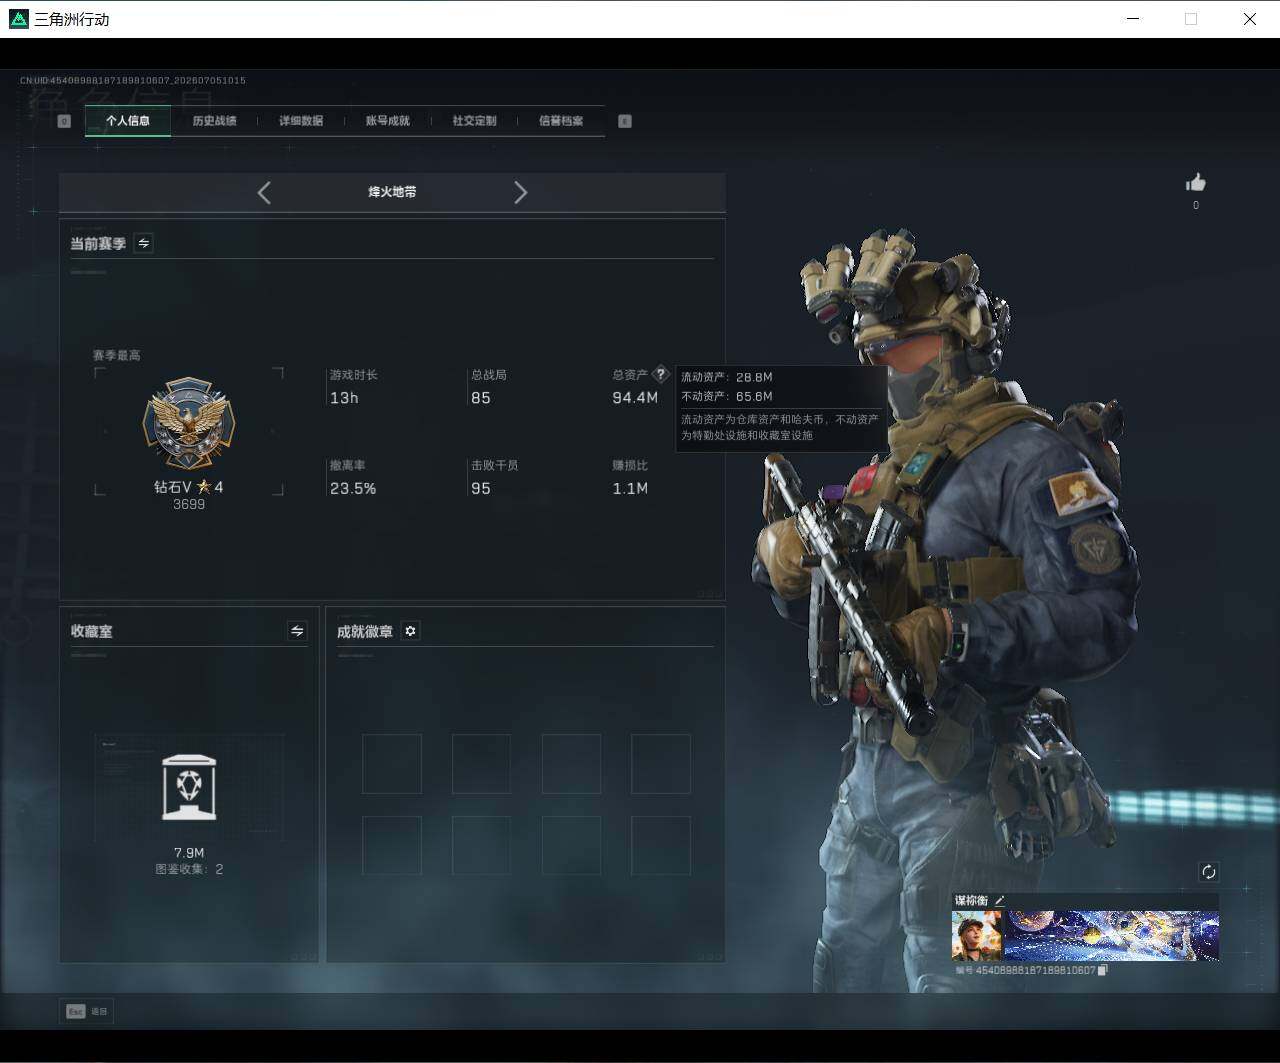Open the 社交定制 tab

pos(474,121)
